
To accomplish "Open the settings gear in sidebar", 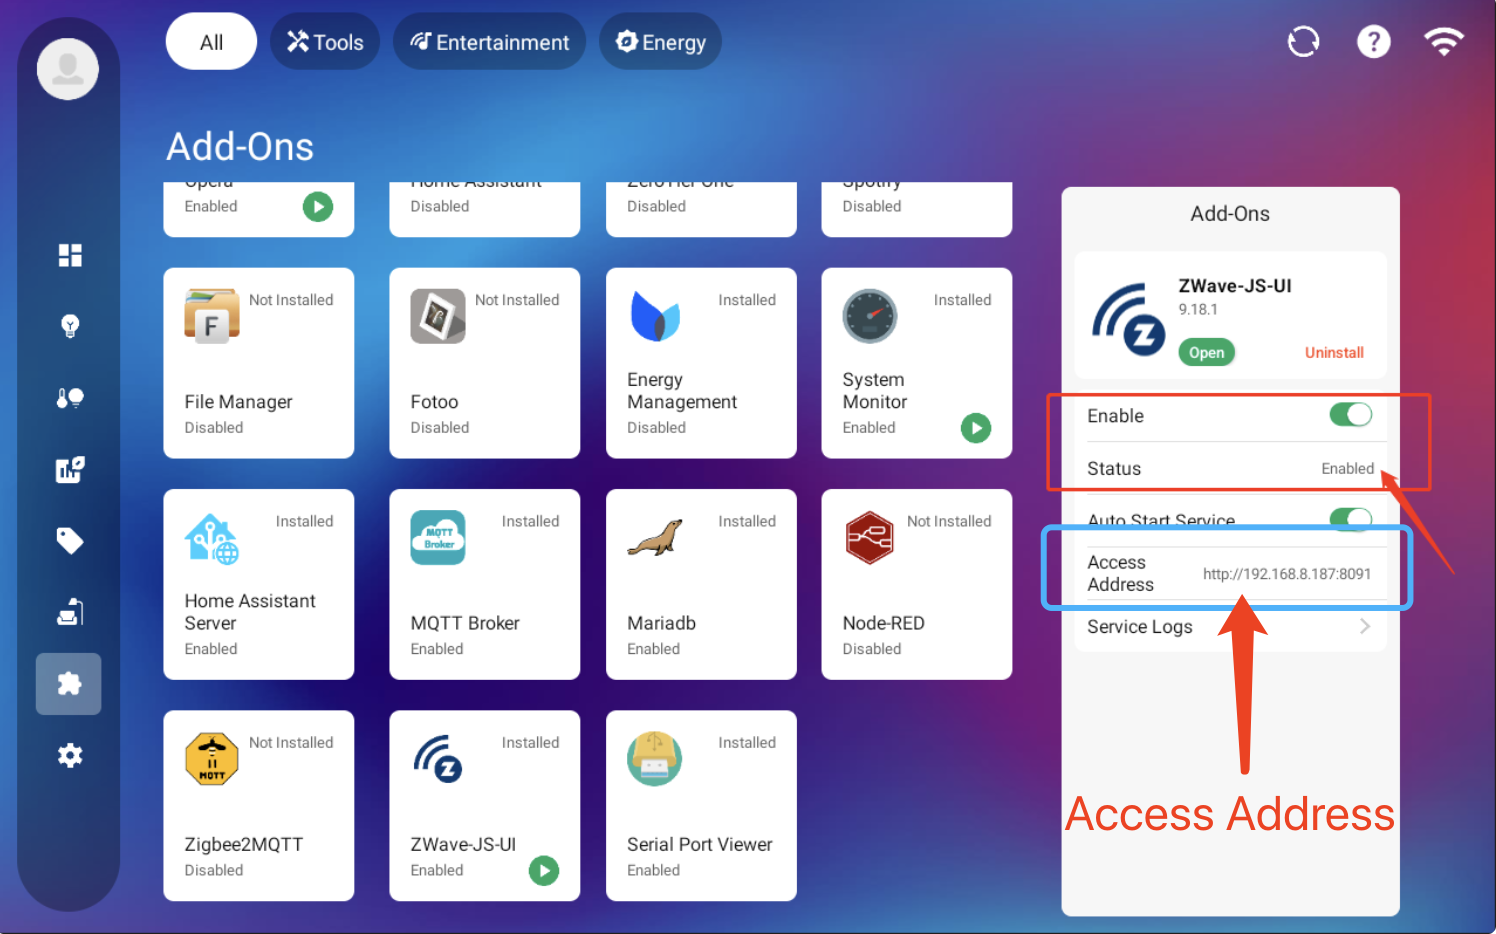I will (70, 756).
